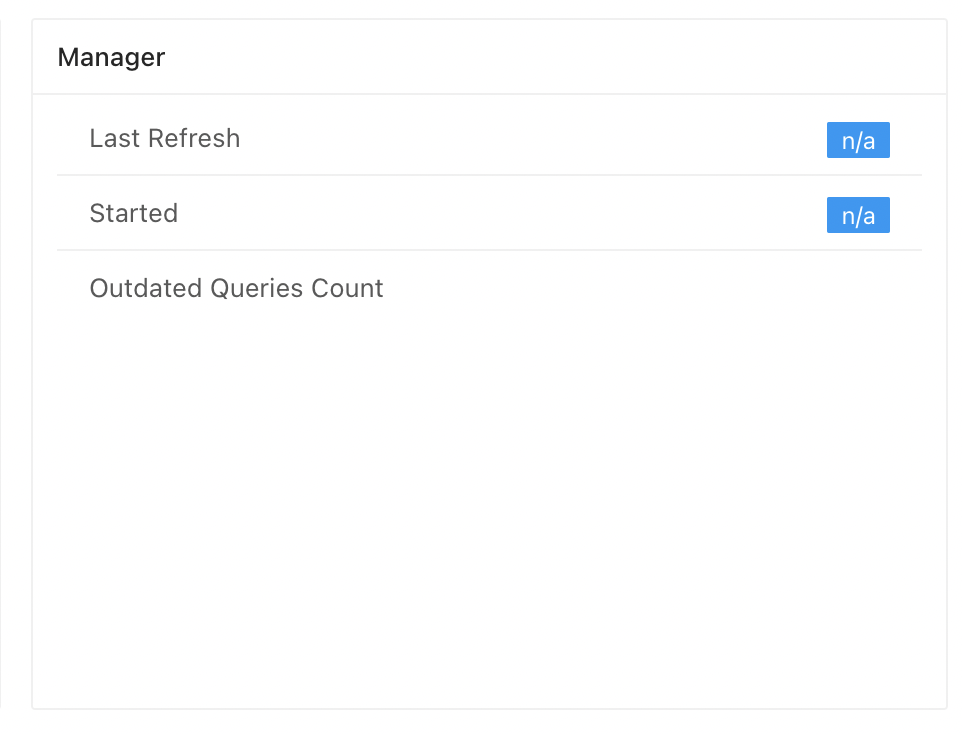Select the Last Refresh row
The width and height of the screenshot is (962, 734).
click(x=490, y=138)
